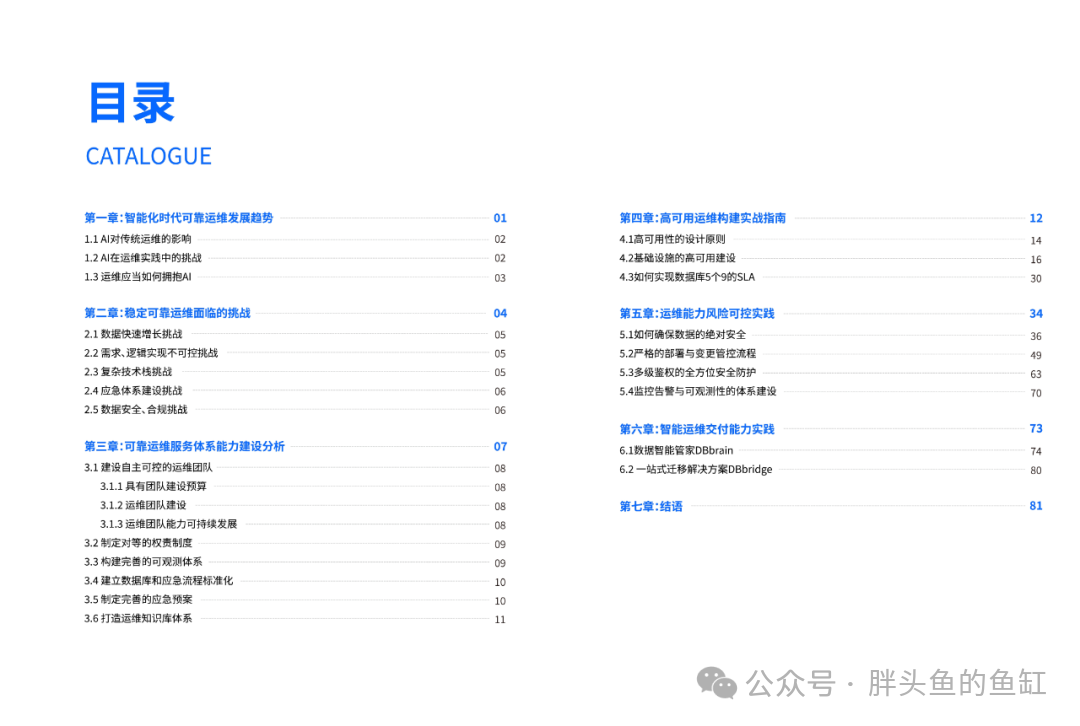This screenshot has width=1080, height=726.
Task: Click the chapter heading 第七章:结语
Action: tap(651, 507)
